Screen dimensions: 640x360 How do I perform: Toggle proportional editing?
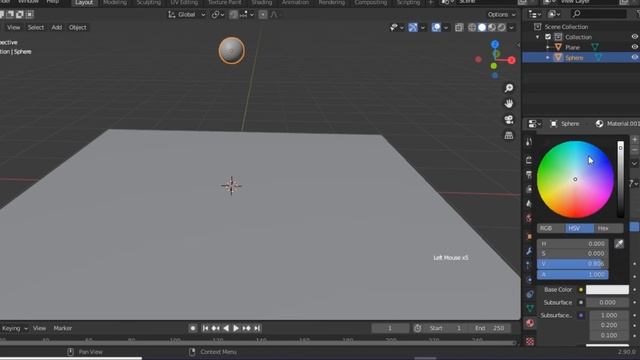coord(263,15)
